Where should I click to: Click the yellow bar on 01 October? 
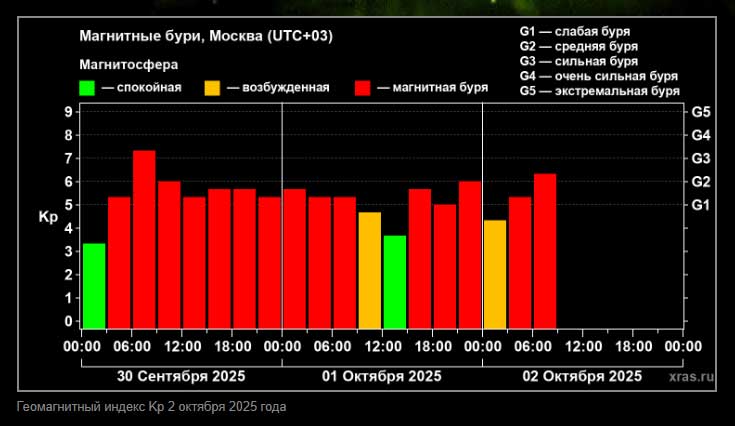point(369,270)
